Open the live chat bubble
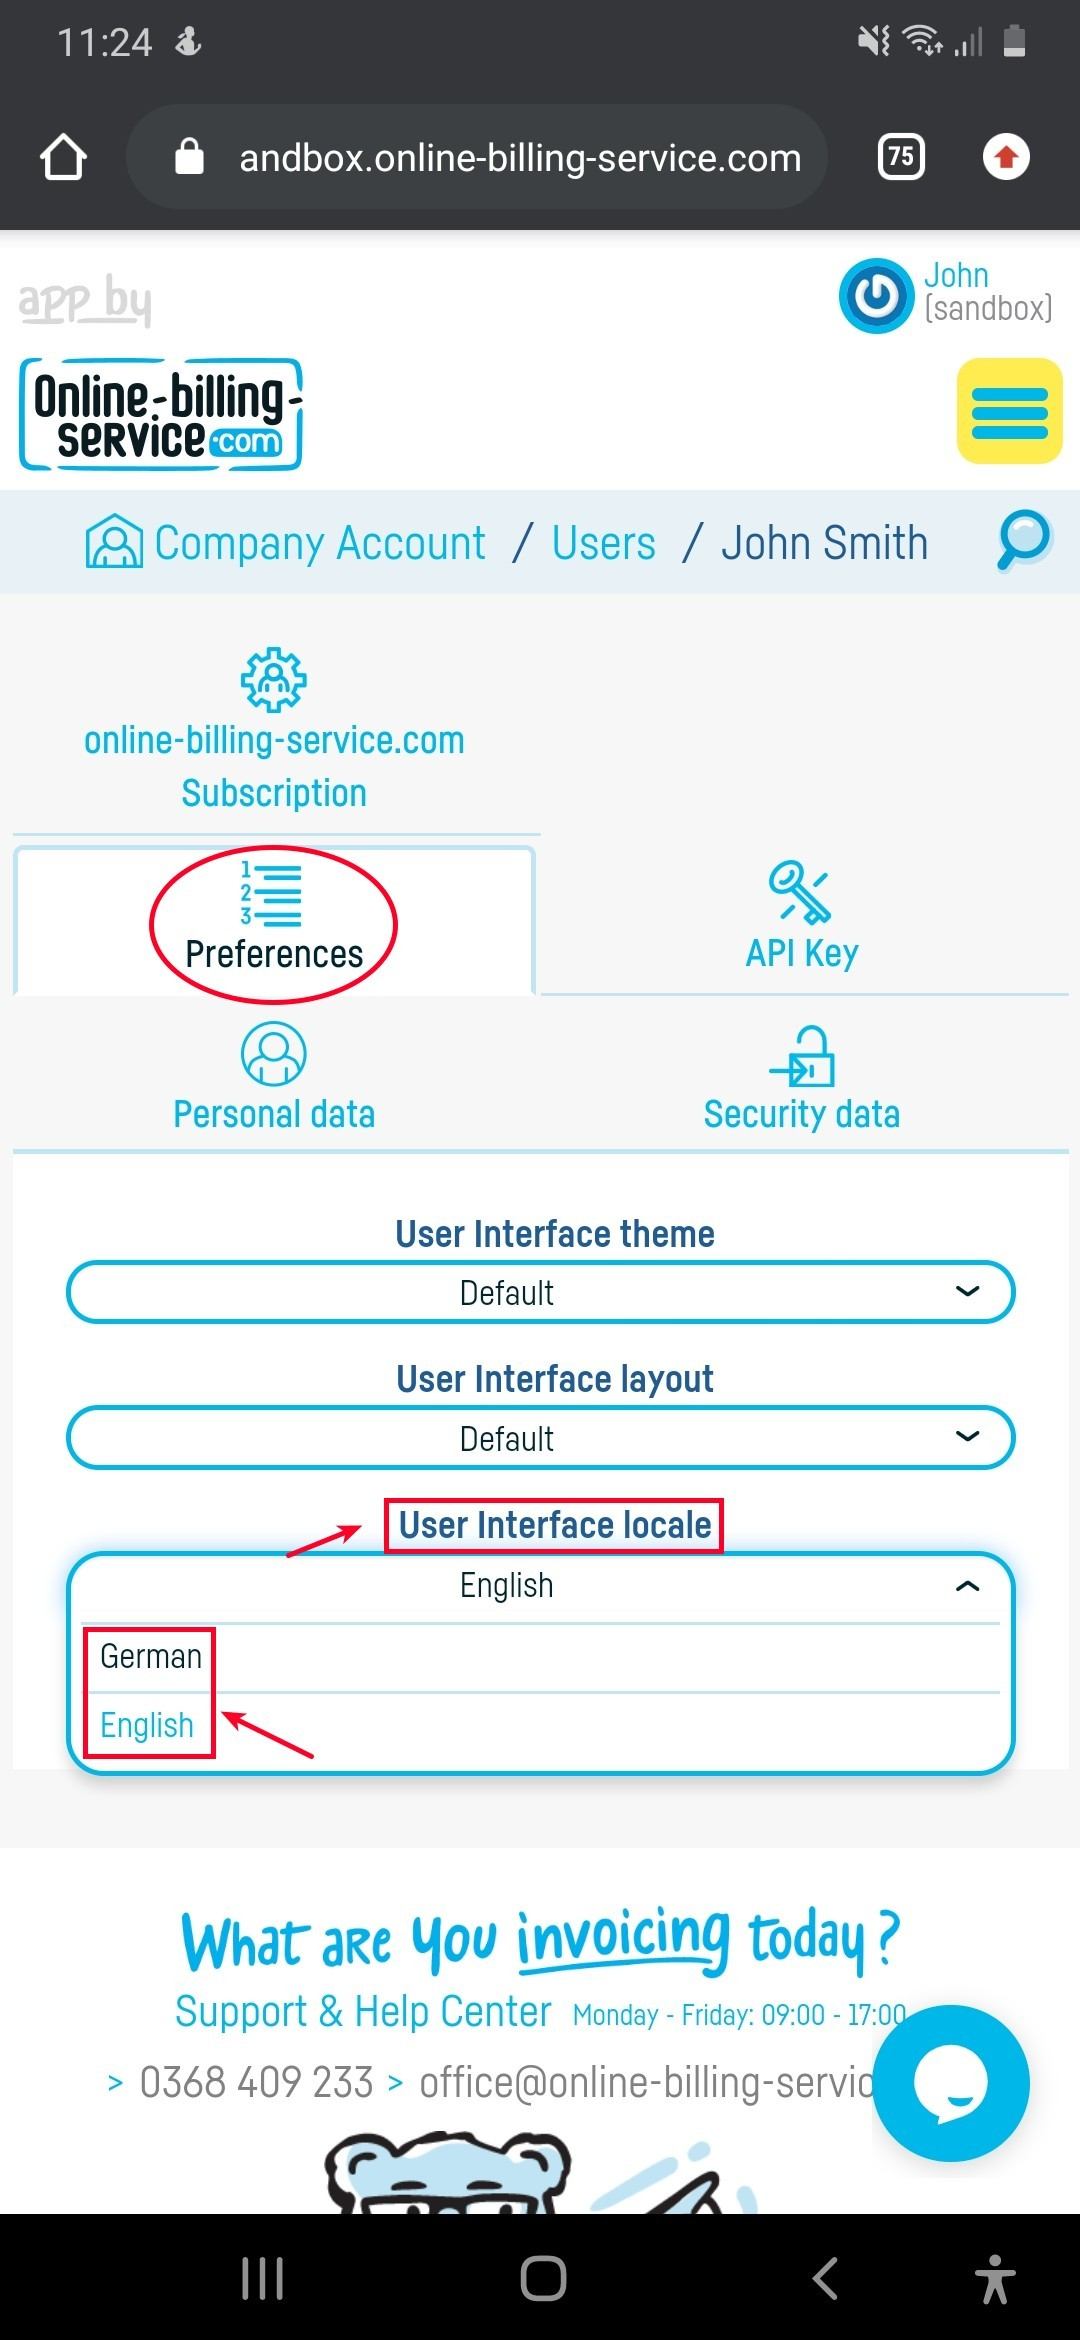1080x2340 pixels. click(x=950, y=2083)
